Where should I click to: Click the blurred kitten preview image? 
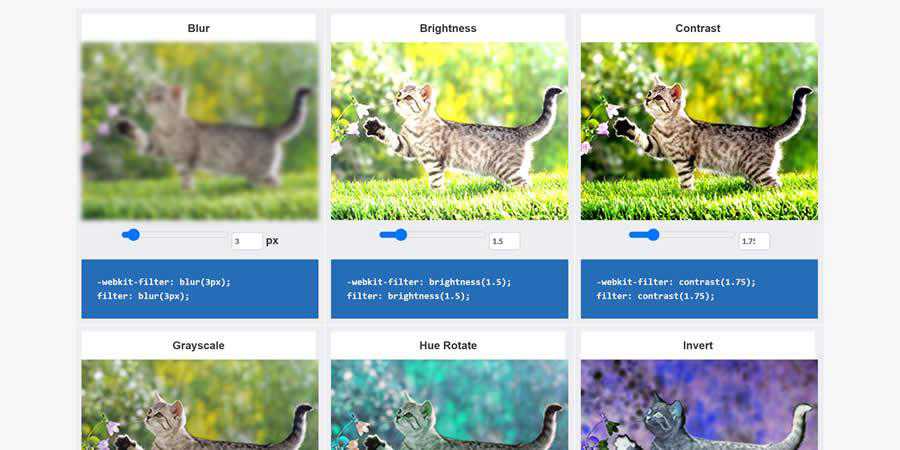(x=200, y=131)
